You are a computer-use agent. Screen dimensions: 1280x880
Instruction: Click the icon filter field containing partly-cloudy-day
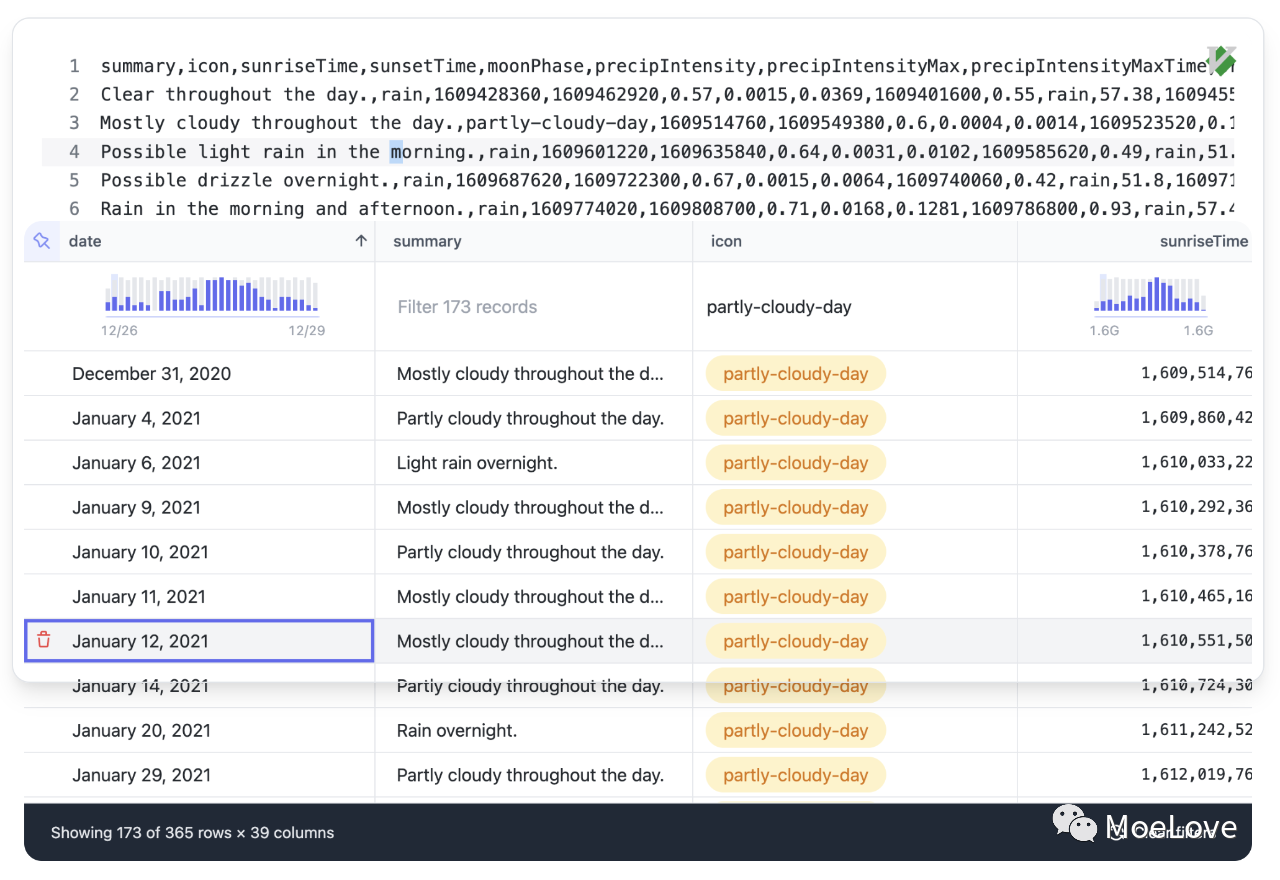779,307
